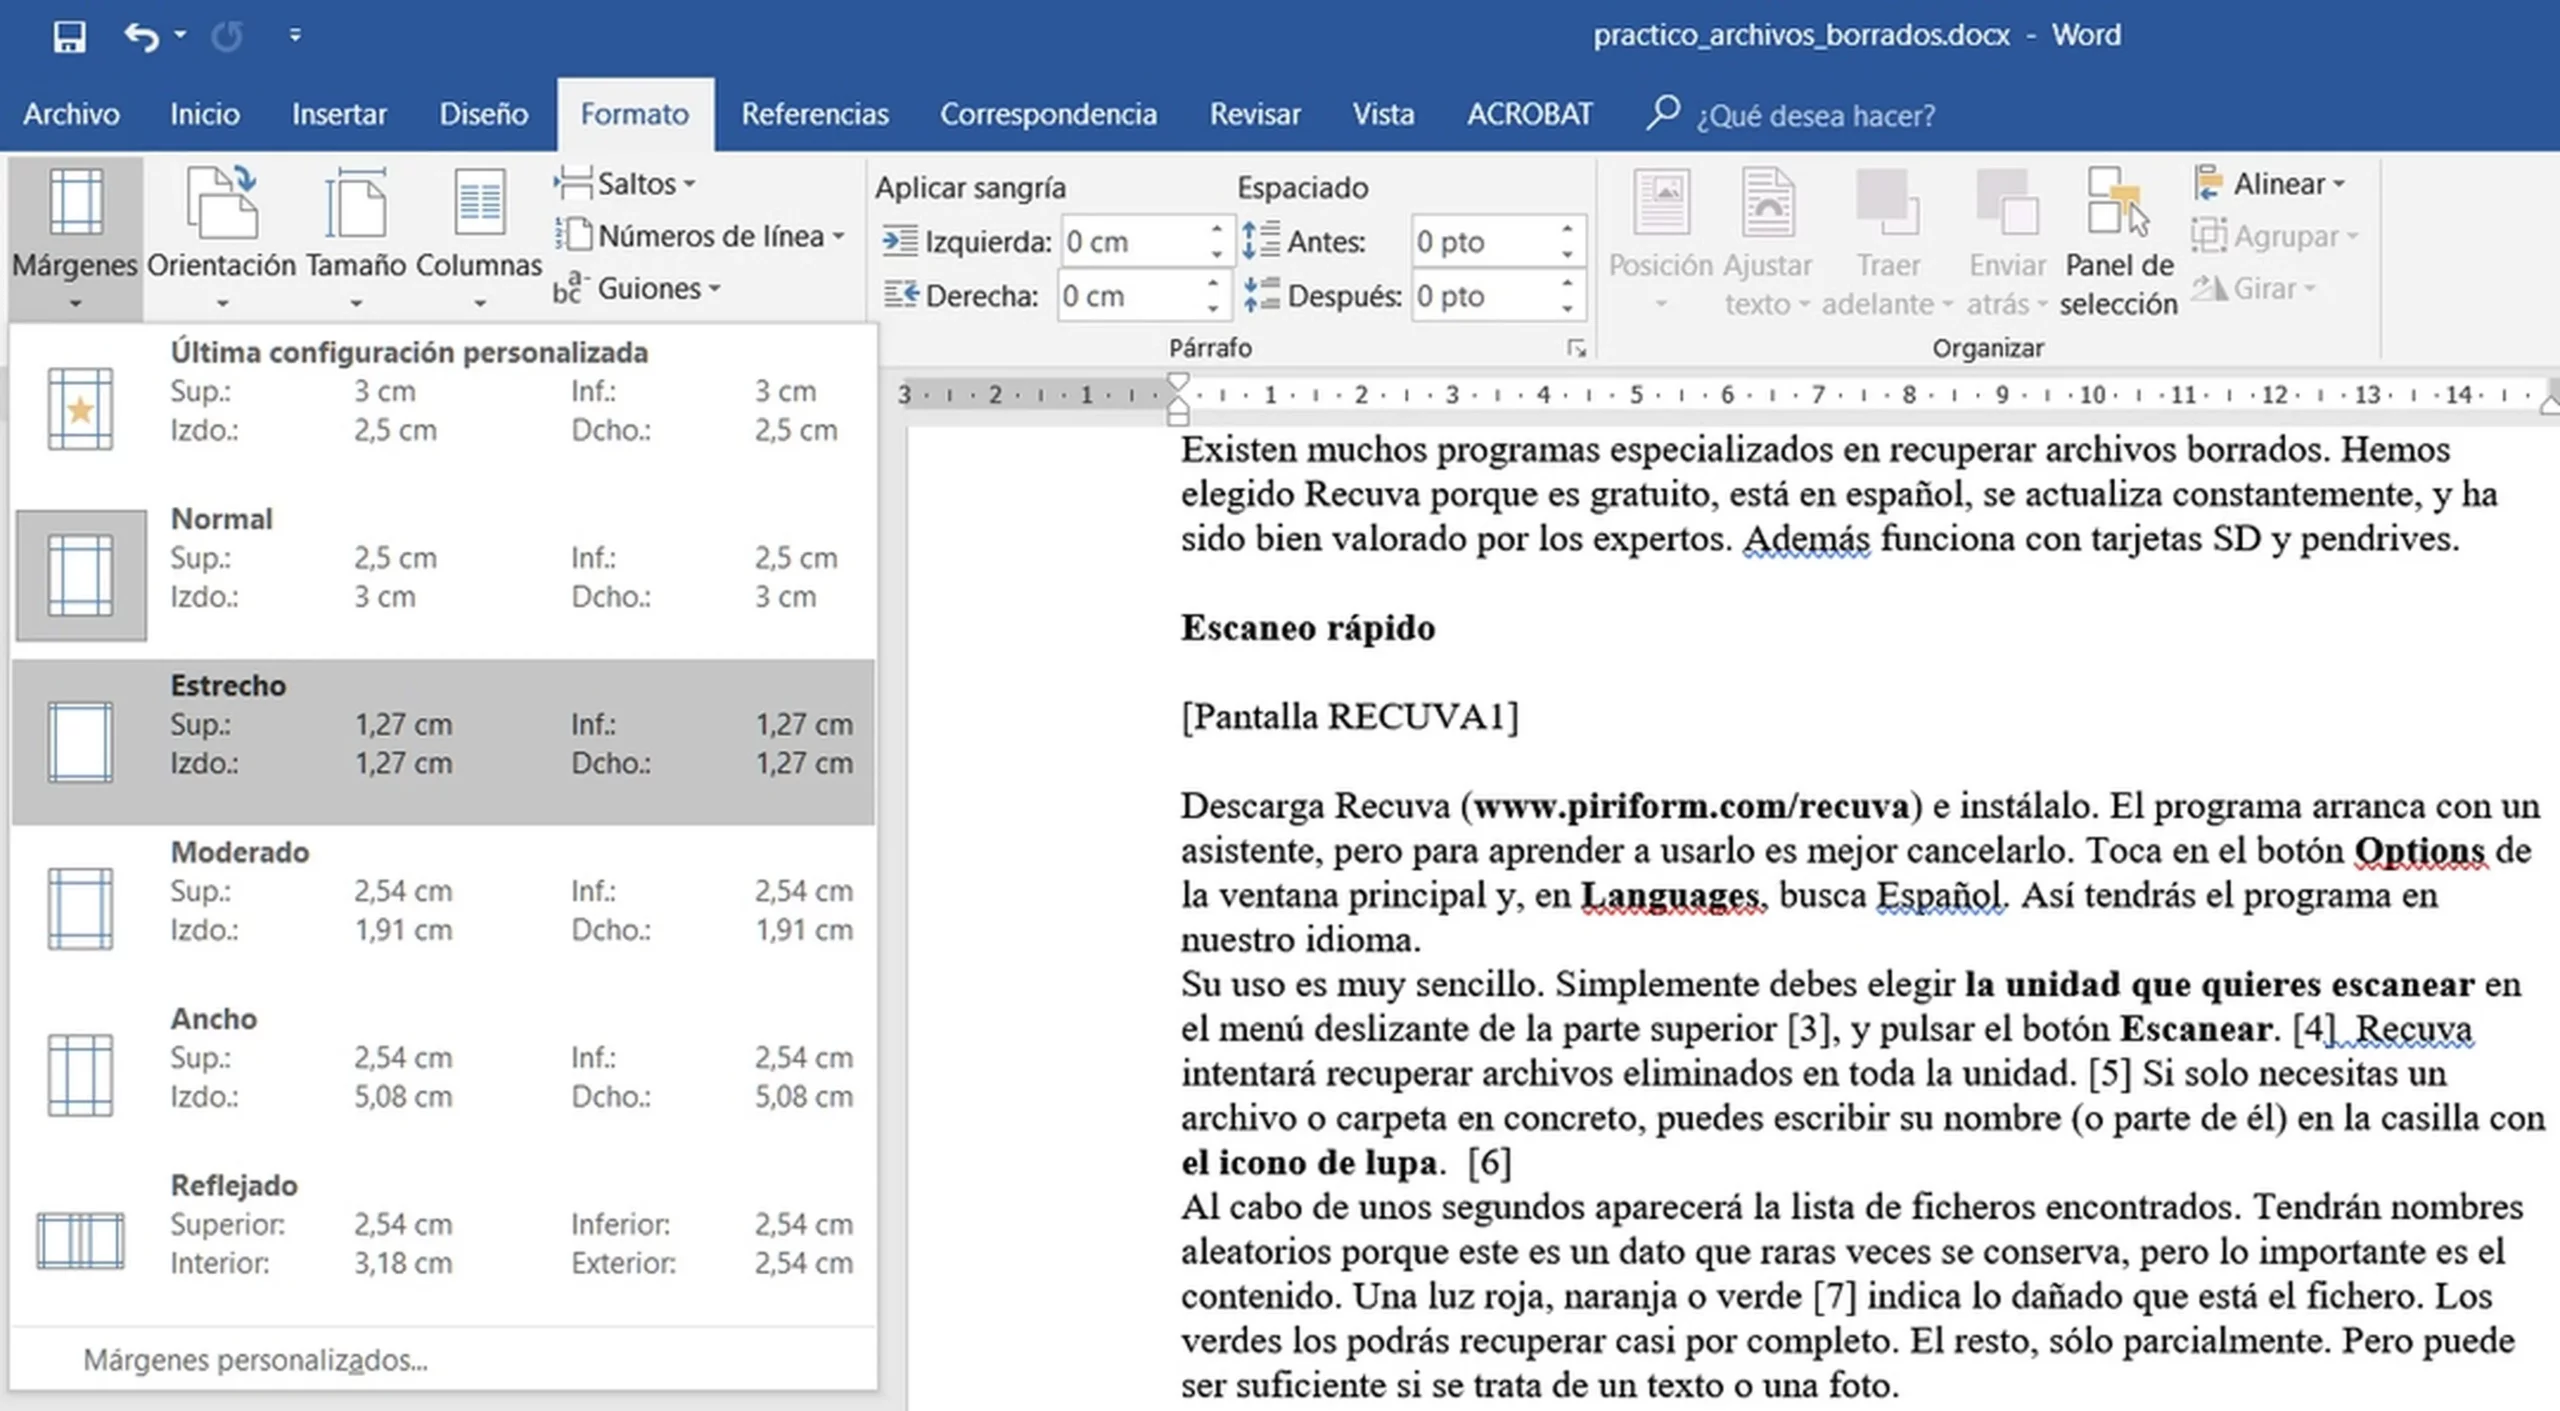Choose the Moderado margin preset
This screenshot has width=2560, height=1411.
(443, 908)
